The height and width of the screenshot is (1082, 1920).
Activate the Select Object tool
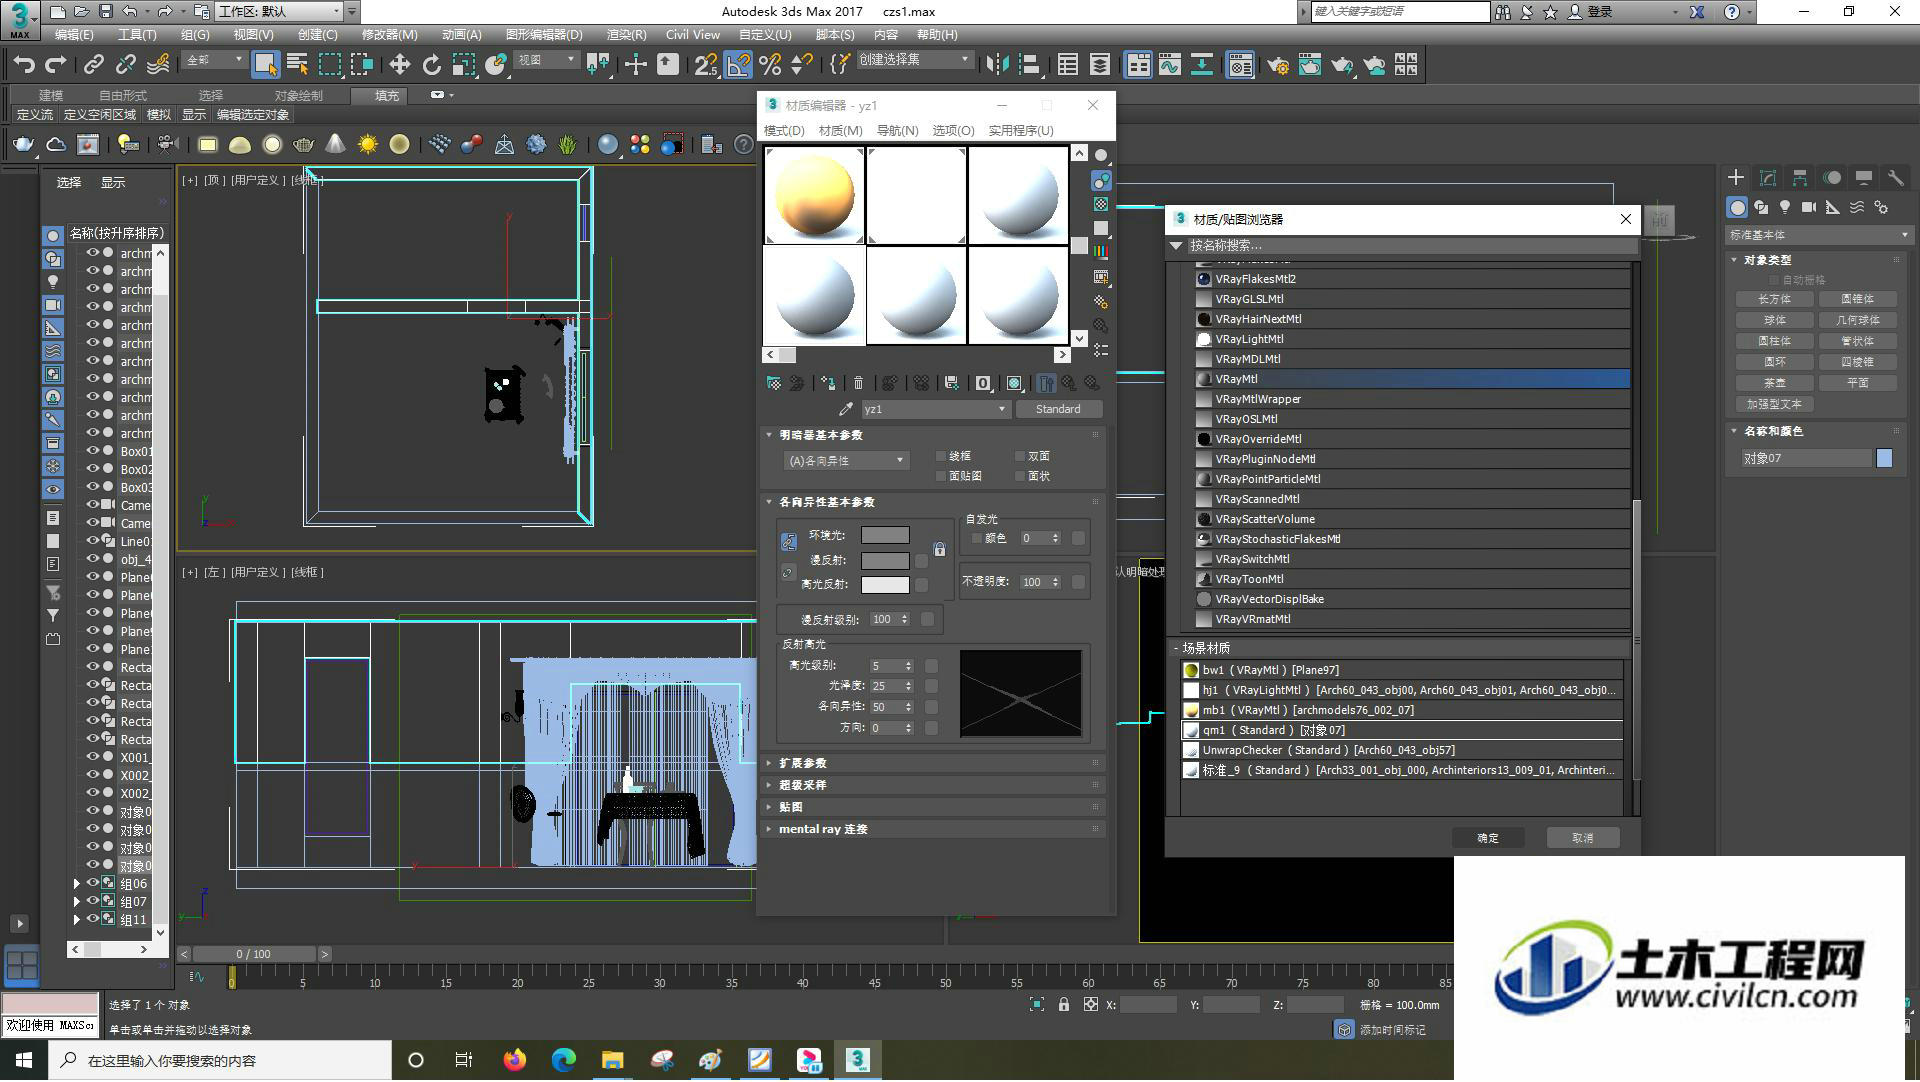coord(265,65)
